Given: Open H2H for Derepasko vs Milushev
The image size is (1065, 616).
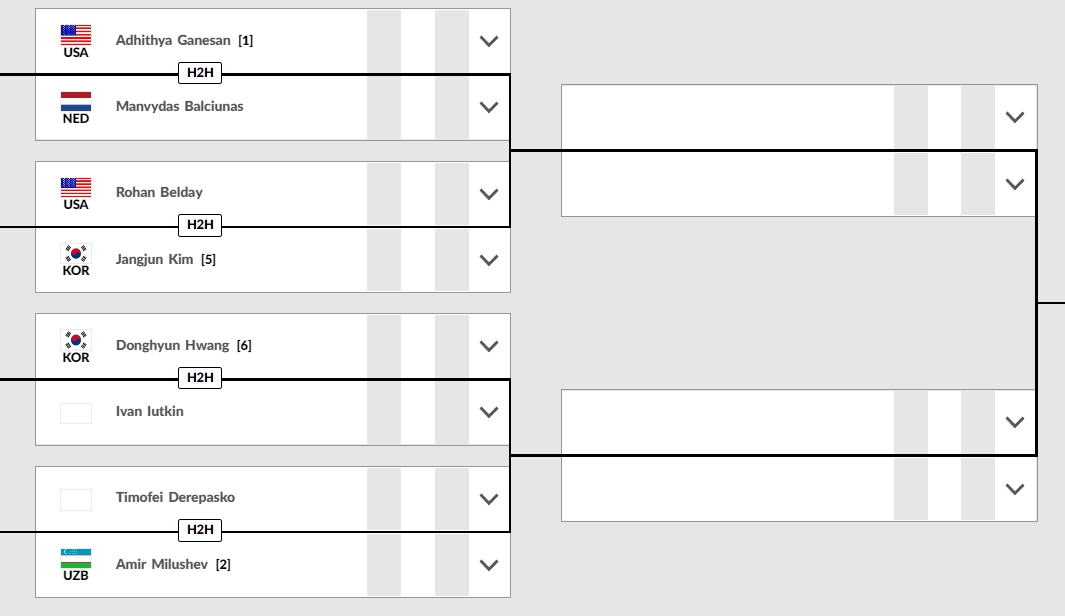Looking at the screenshot, I should 200,530.
